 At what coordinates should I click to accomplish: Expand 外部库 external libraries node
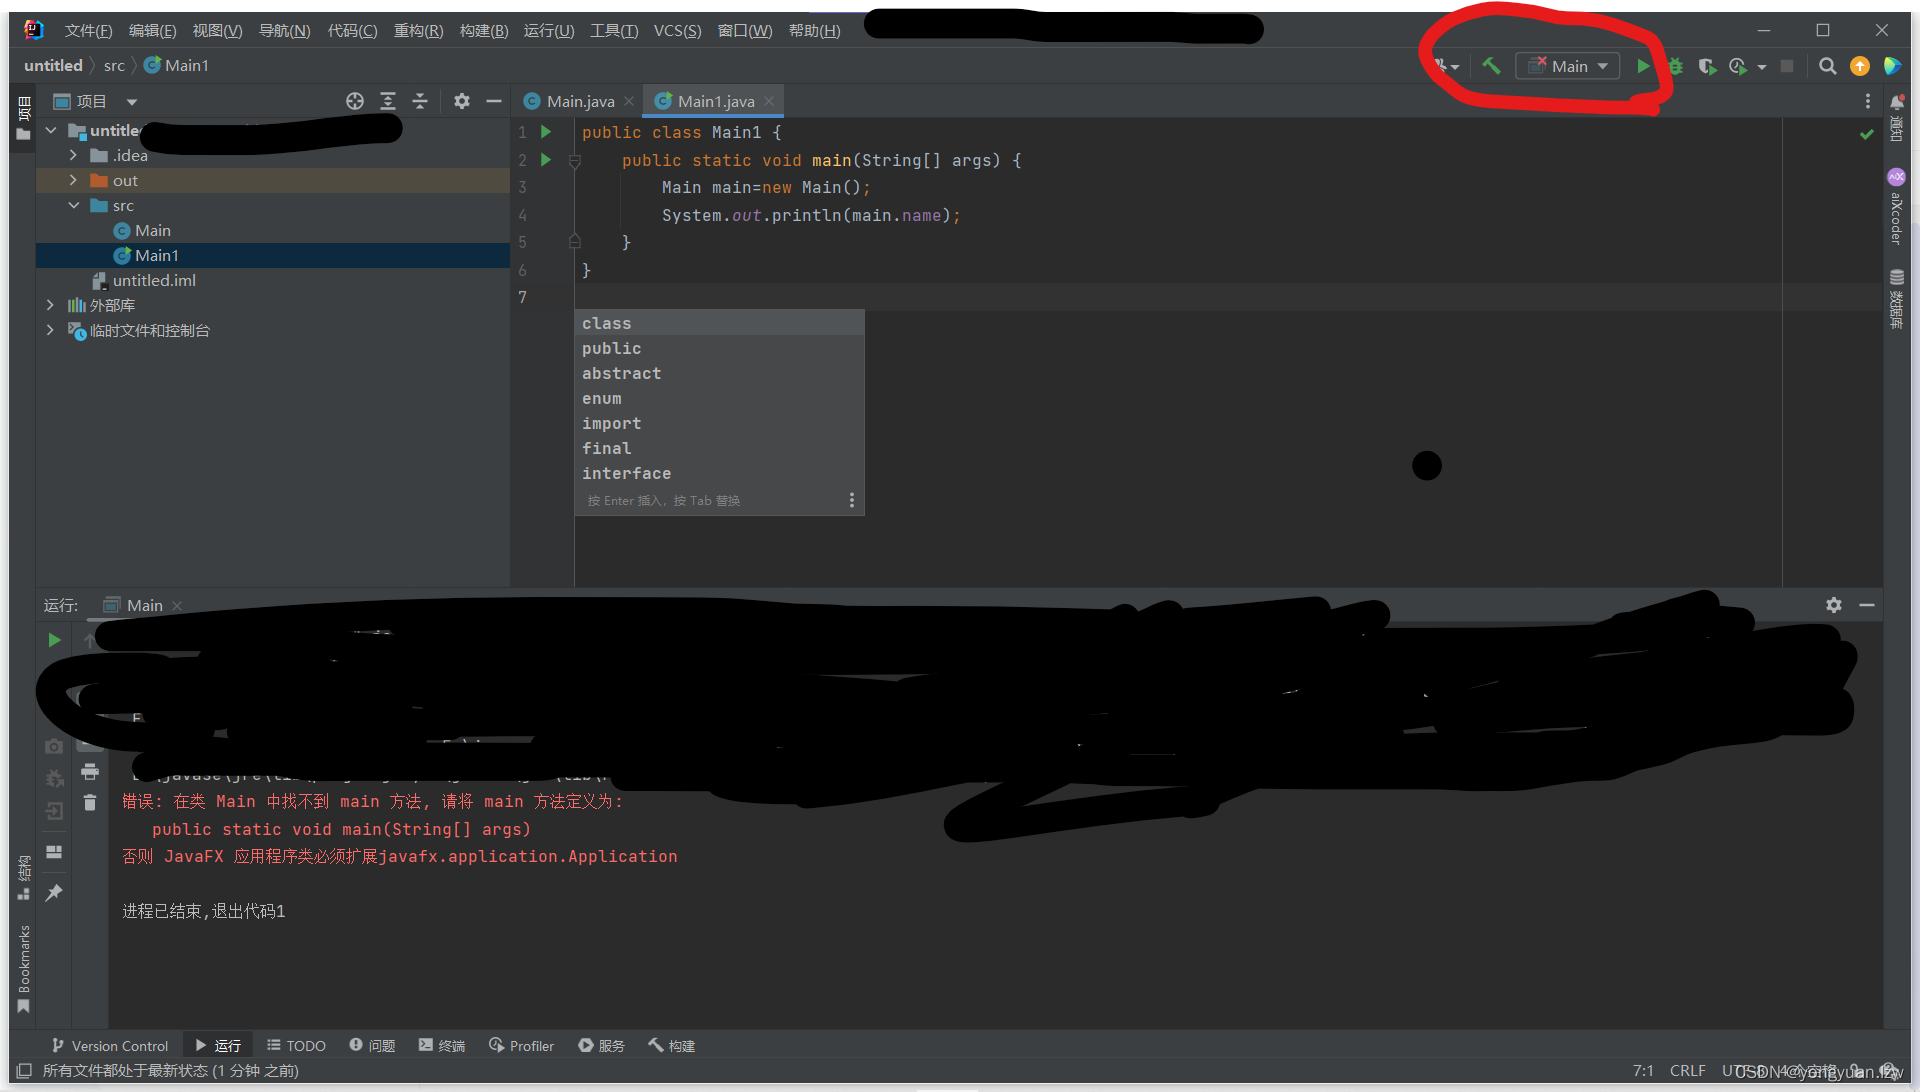pyautogui.click(x=50, y=305)
